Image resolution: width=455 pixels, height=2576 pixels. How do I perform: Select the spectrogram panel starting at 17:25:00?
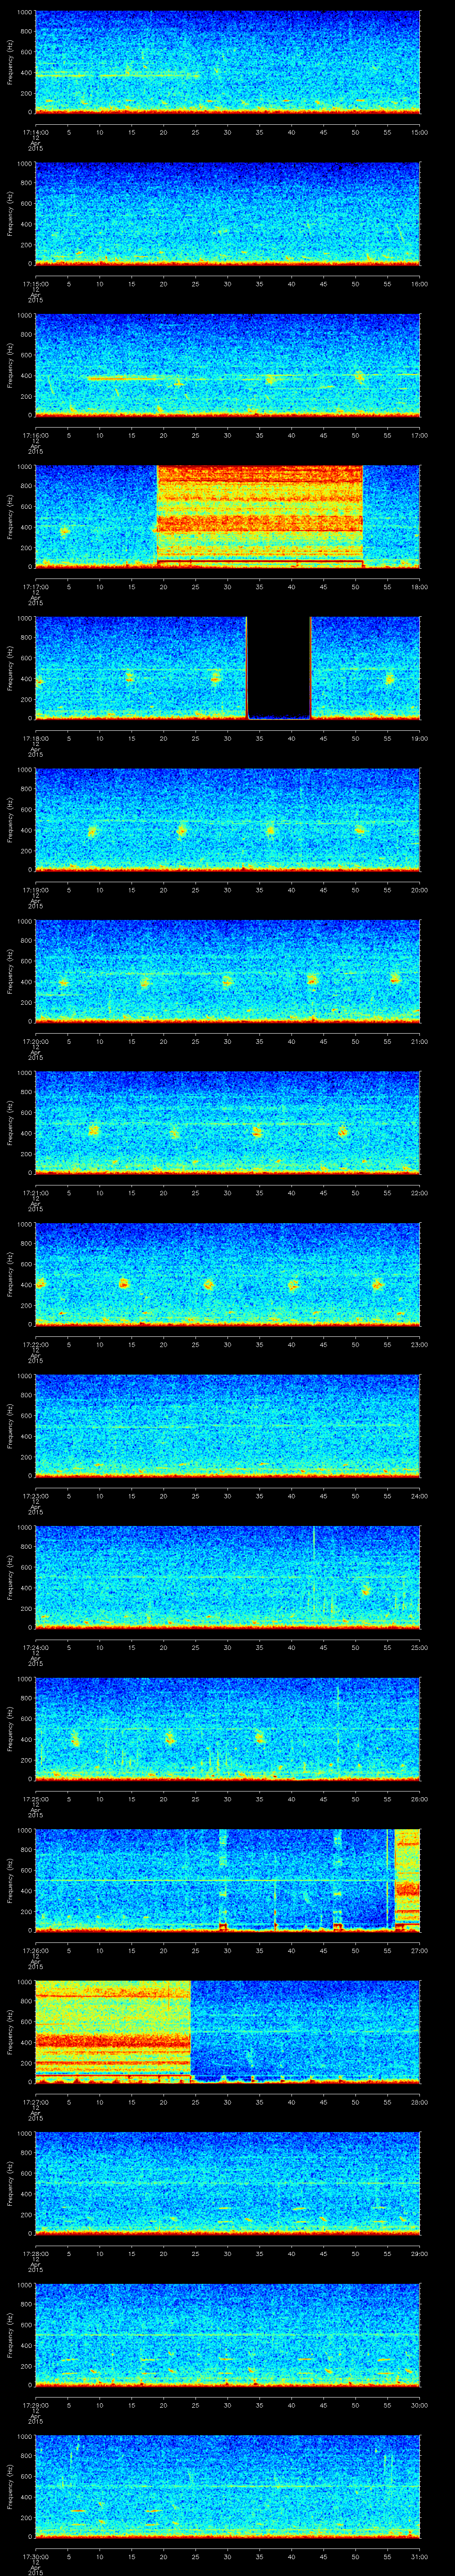coord(227,1729)
